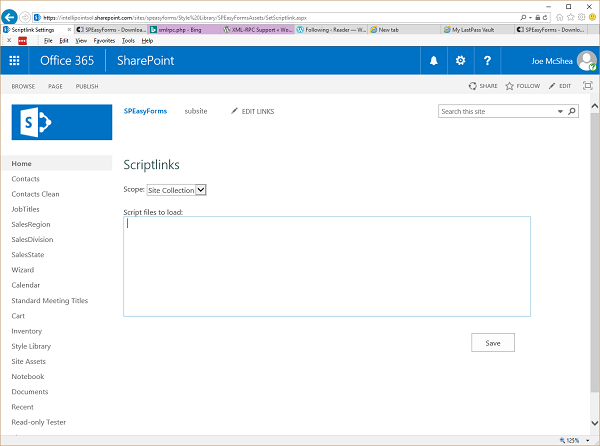Click the red LastPass toolbar icon
Image resolution: width=600 pixels, height=446 pixels.
point(23,41)
